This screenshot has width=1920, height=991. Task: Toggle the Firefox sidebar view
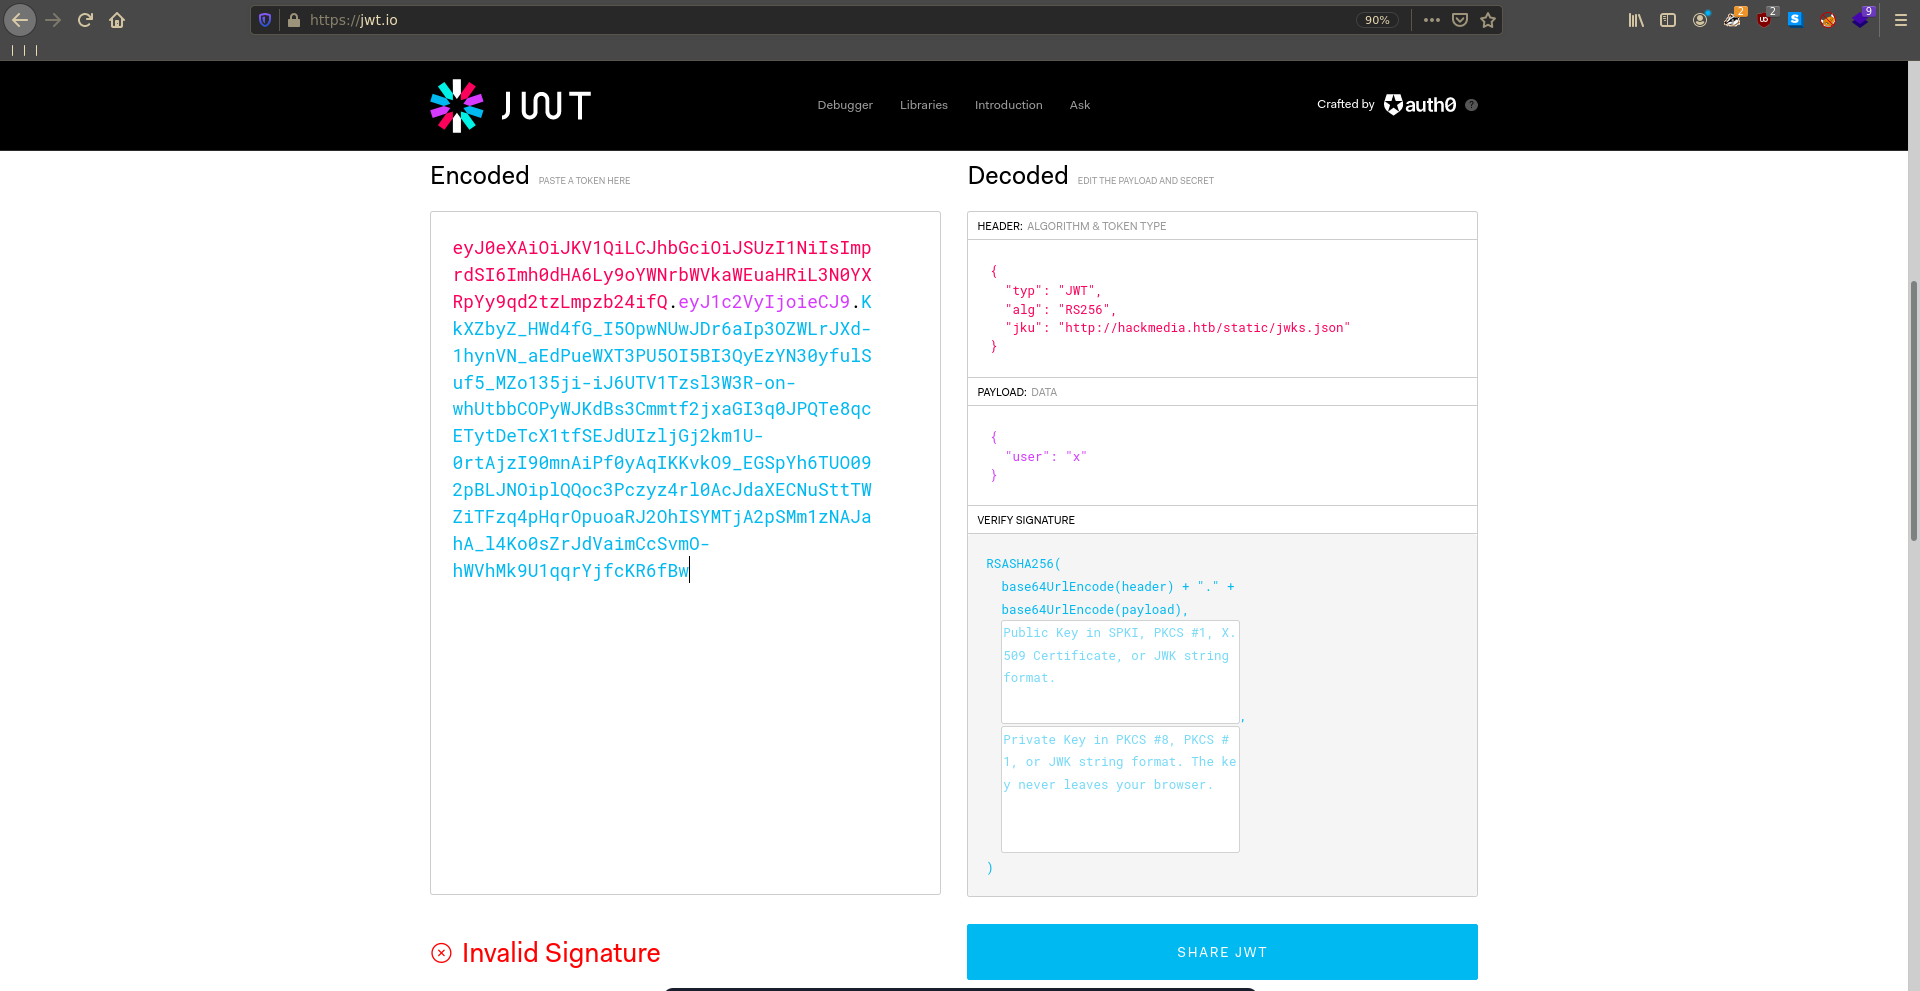(1668, 20)
